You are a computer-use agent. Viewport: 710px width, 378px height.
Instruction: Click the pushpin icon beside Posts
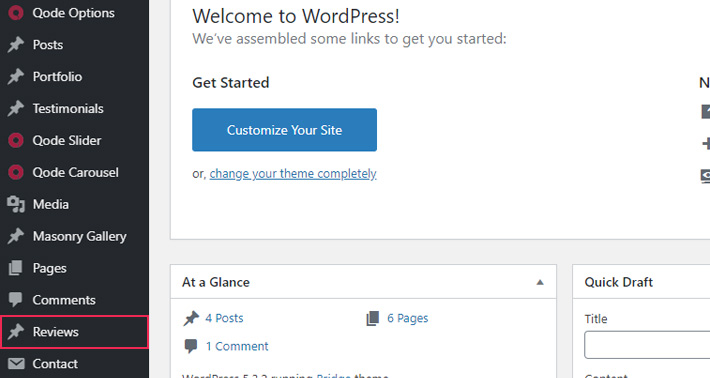coord(16,44)
